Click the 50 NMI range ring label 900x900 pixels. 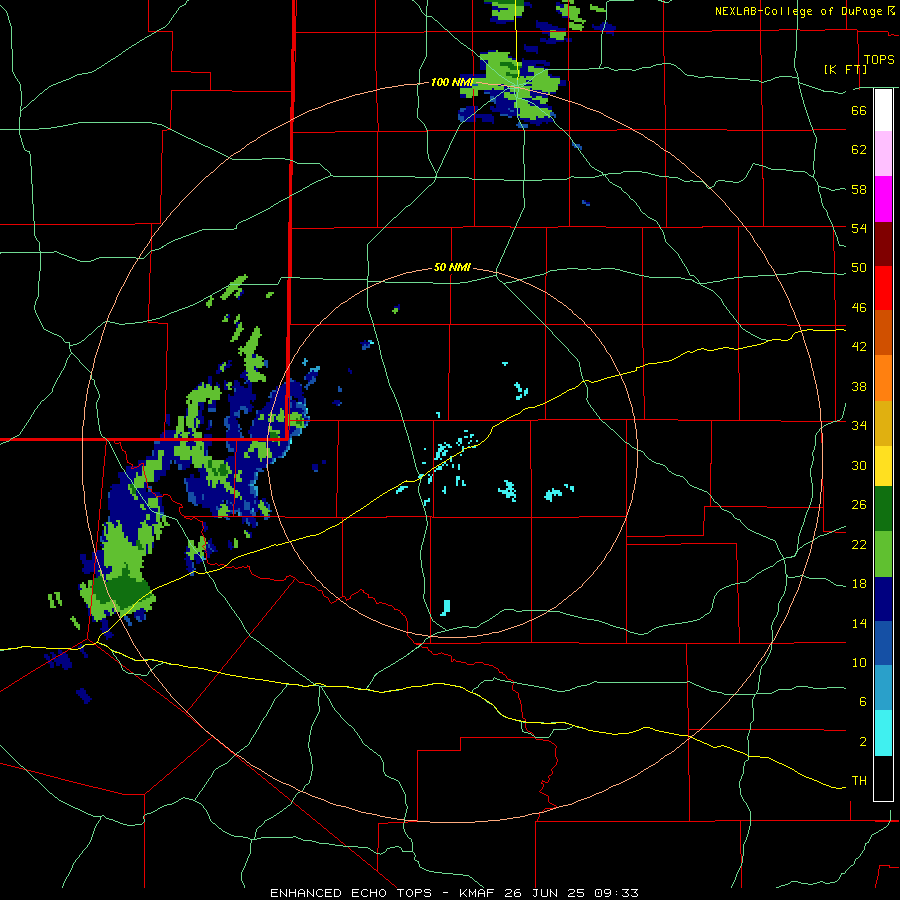click(x=452, y=267)
